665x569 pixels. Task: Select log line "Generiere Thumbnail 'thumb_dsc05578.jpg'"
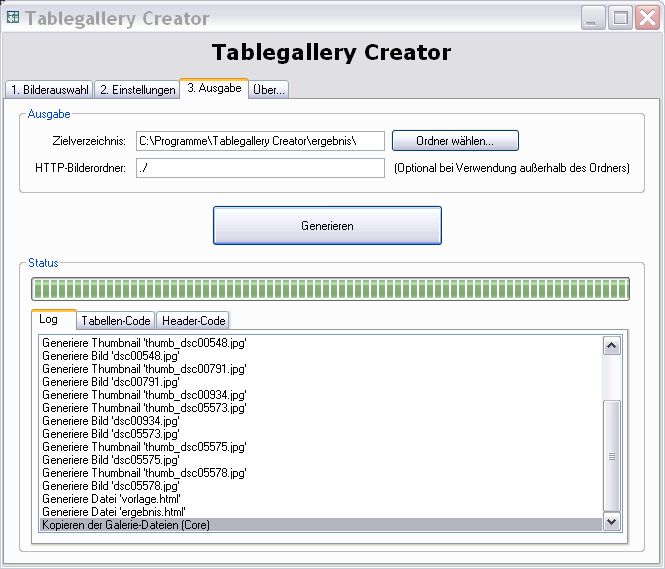(x=321, y=473)
